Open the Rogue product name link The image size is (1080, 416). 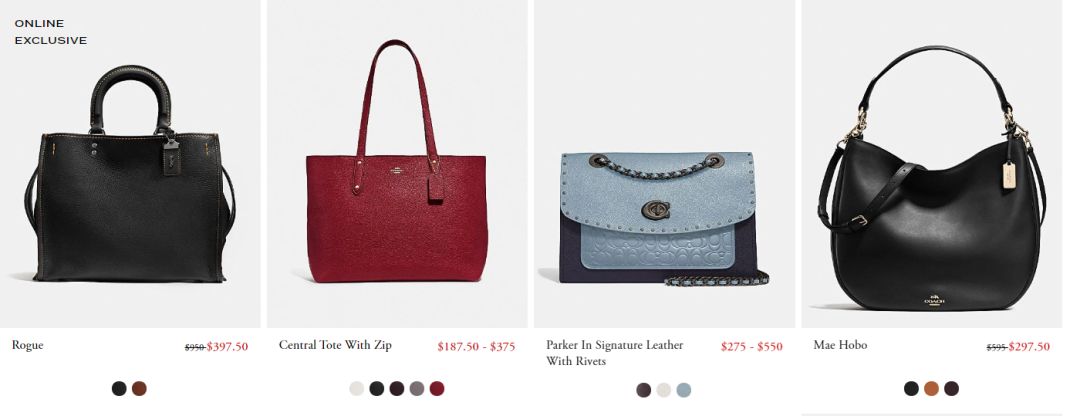[28, 346]
